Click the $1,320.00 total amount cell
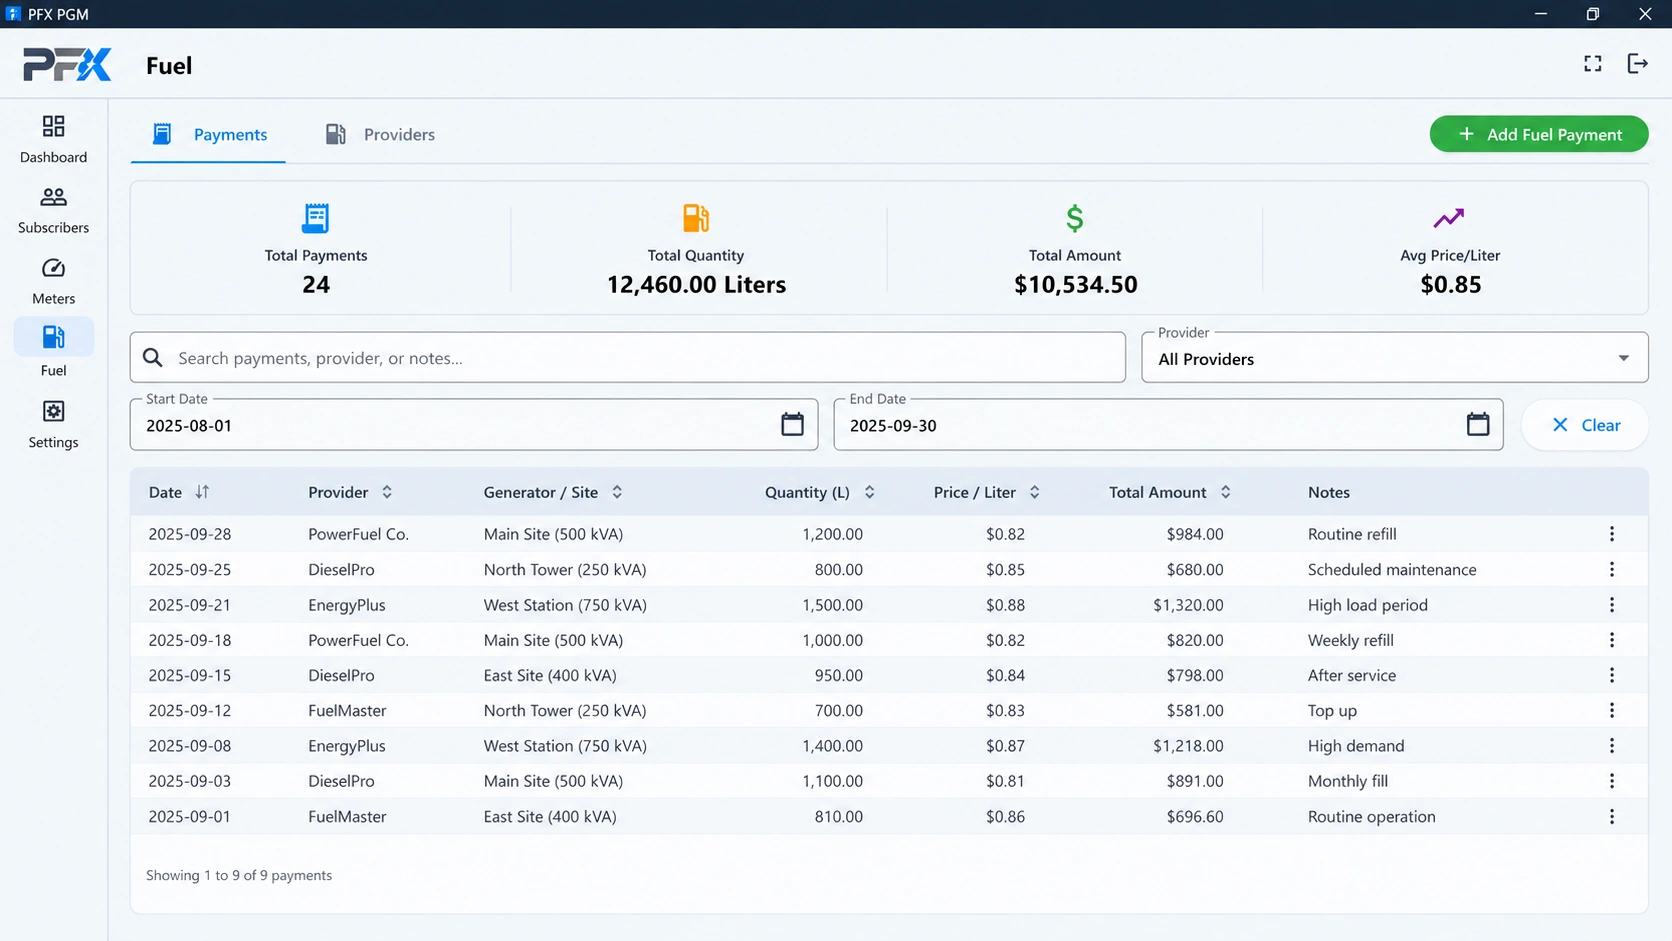Screen dimensions: 1672x941 pos(1188,605)
